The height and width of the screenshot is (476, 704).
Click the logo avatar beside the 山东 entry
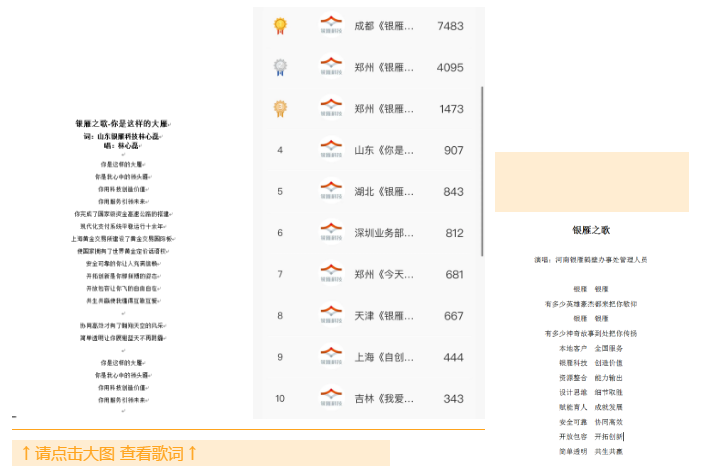click(x=331, y=150)
